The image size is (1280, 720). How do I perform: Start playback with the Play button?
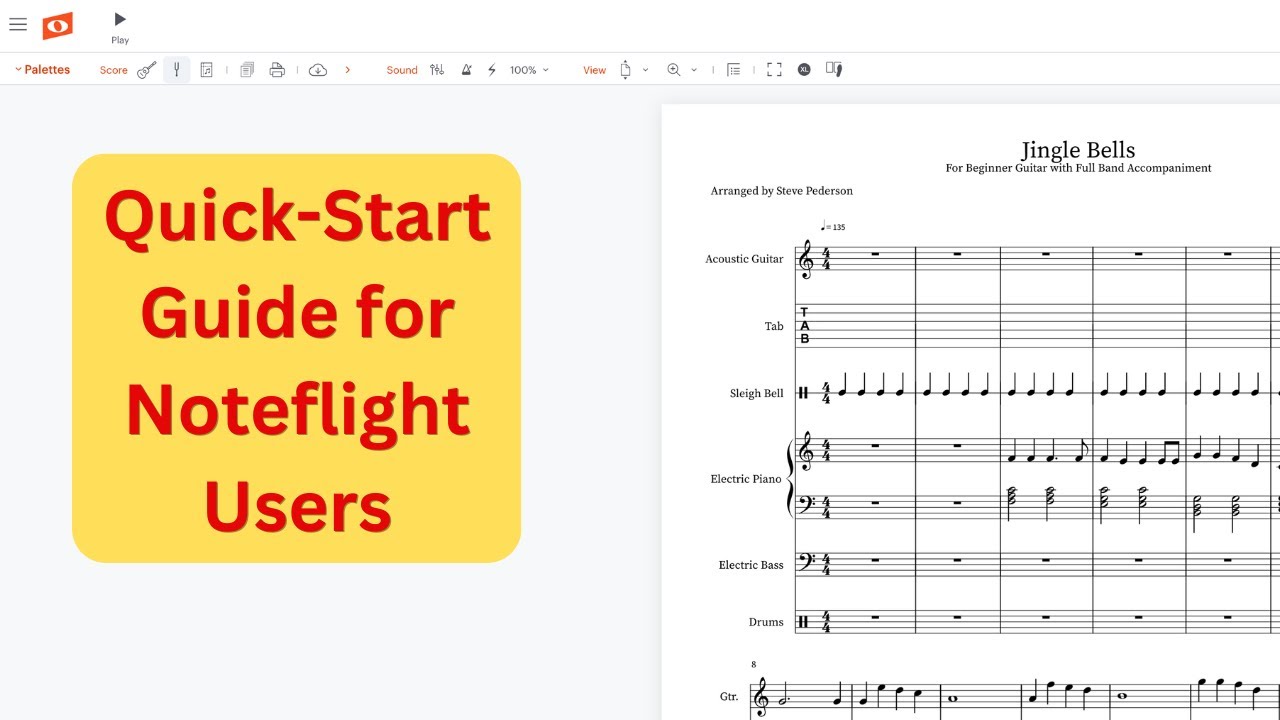pos(120,27)
